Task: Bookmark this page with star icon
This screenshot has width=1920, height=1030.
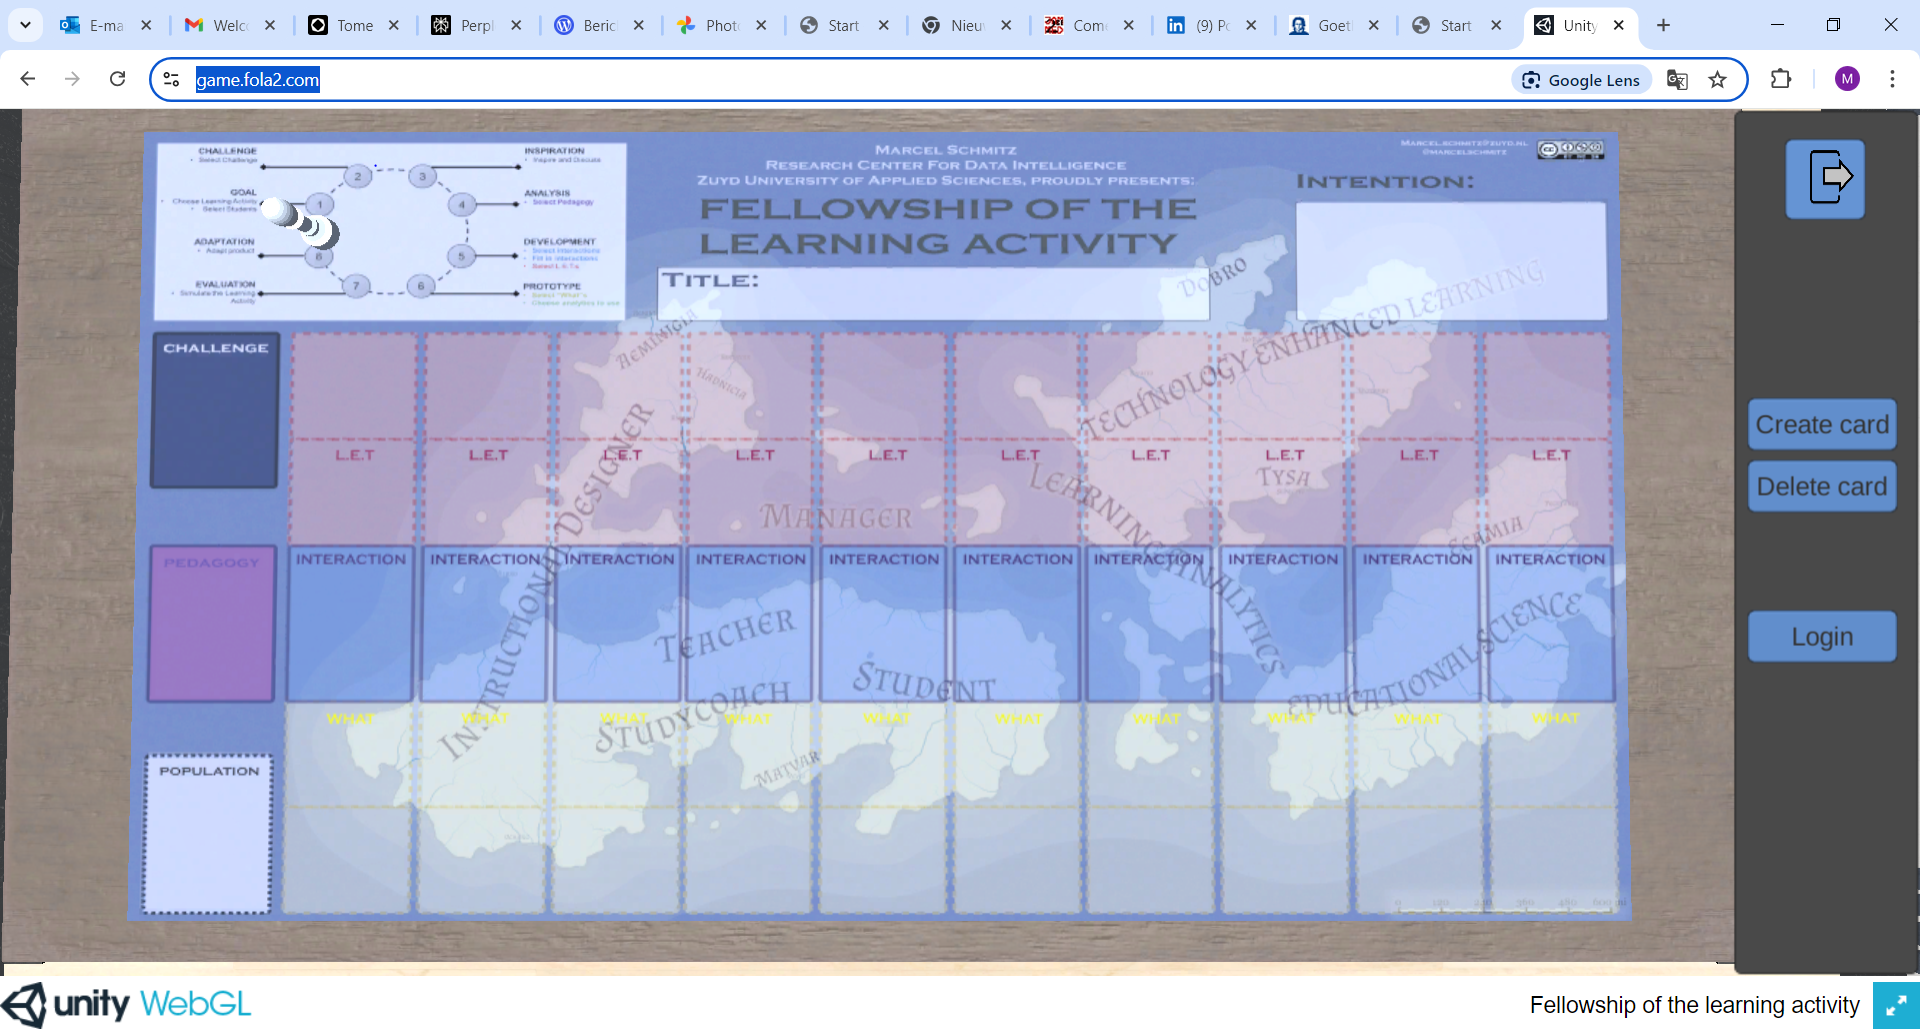Action: (x=1717, y=80)
